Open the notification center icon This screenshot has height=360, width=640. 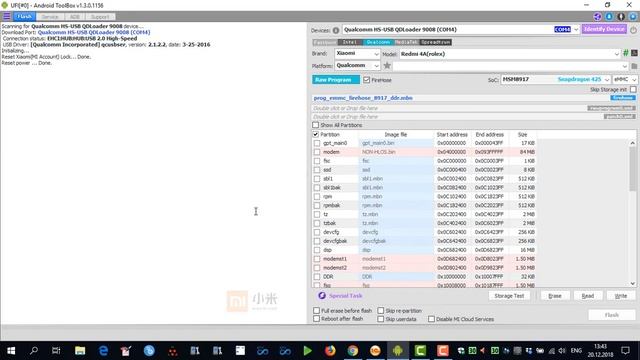coord(625,351)
